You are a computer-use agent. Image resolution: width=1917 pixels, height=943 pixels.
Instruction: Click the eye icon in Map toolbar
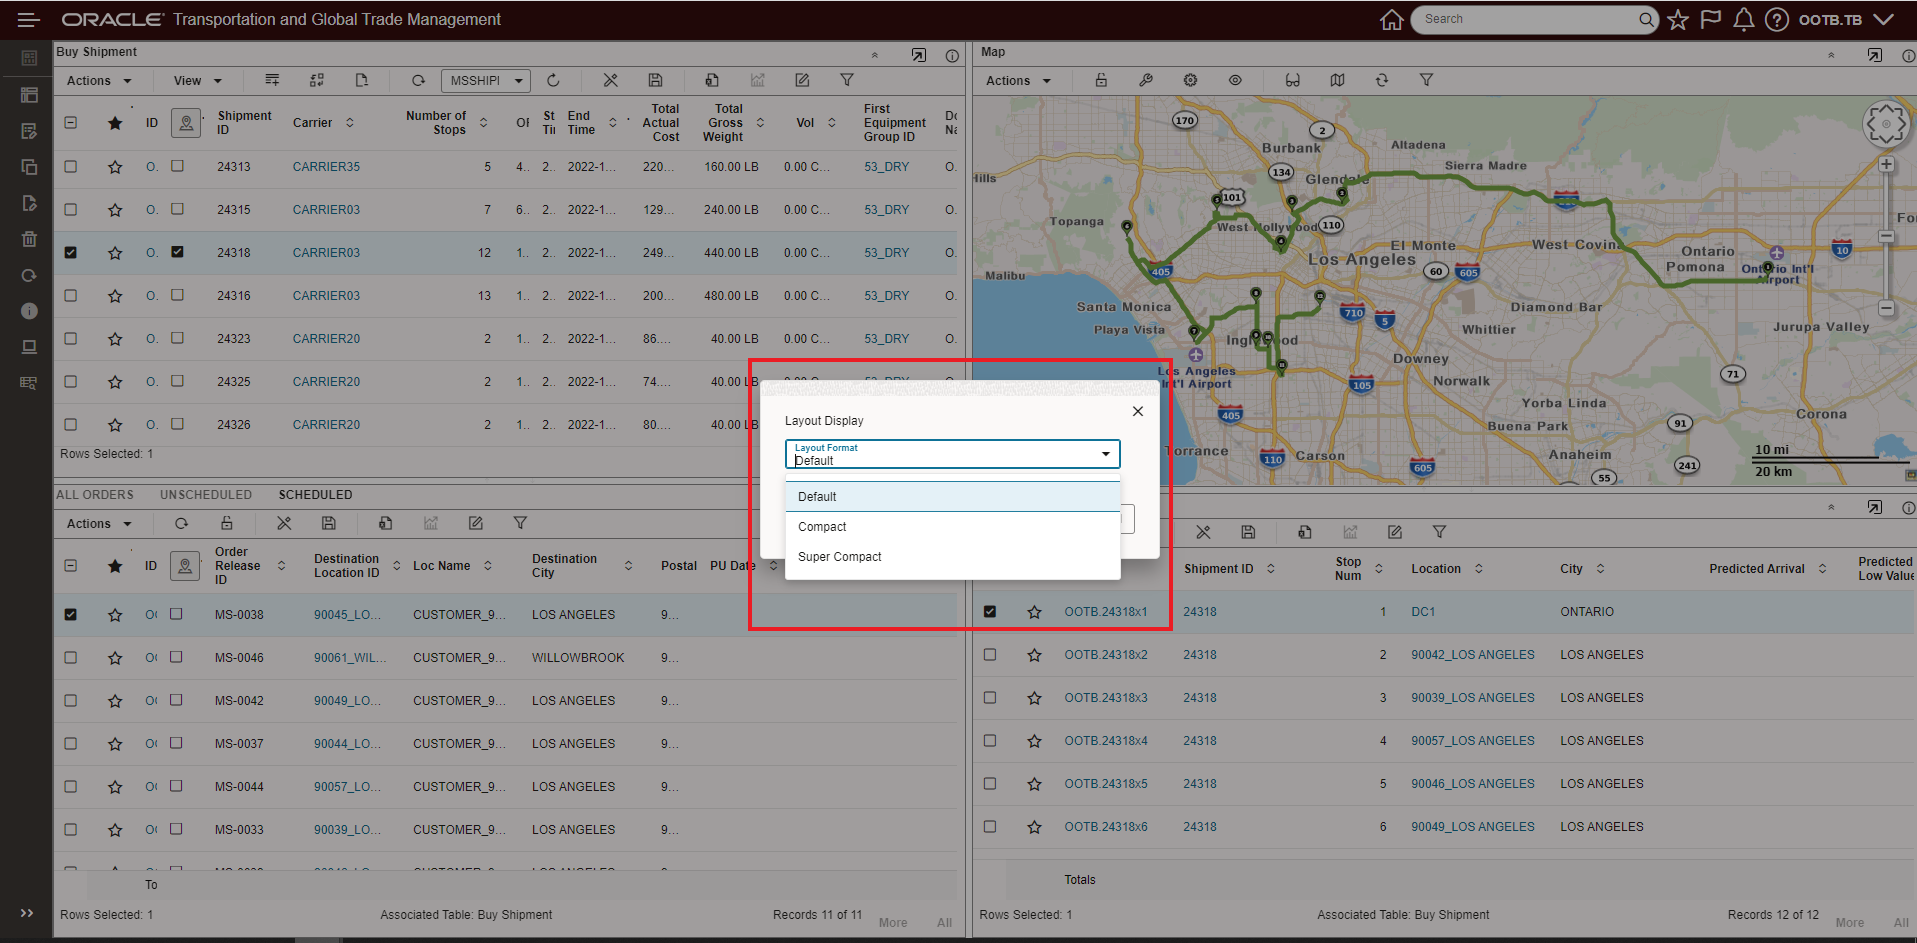click(x=1235, y=80)
